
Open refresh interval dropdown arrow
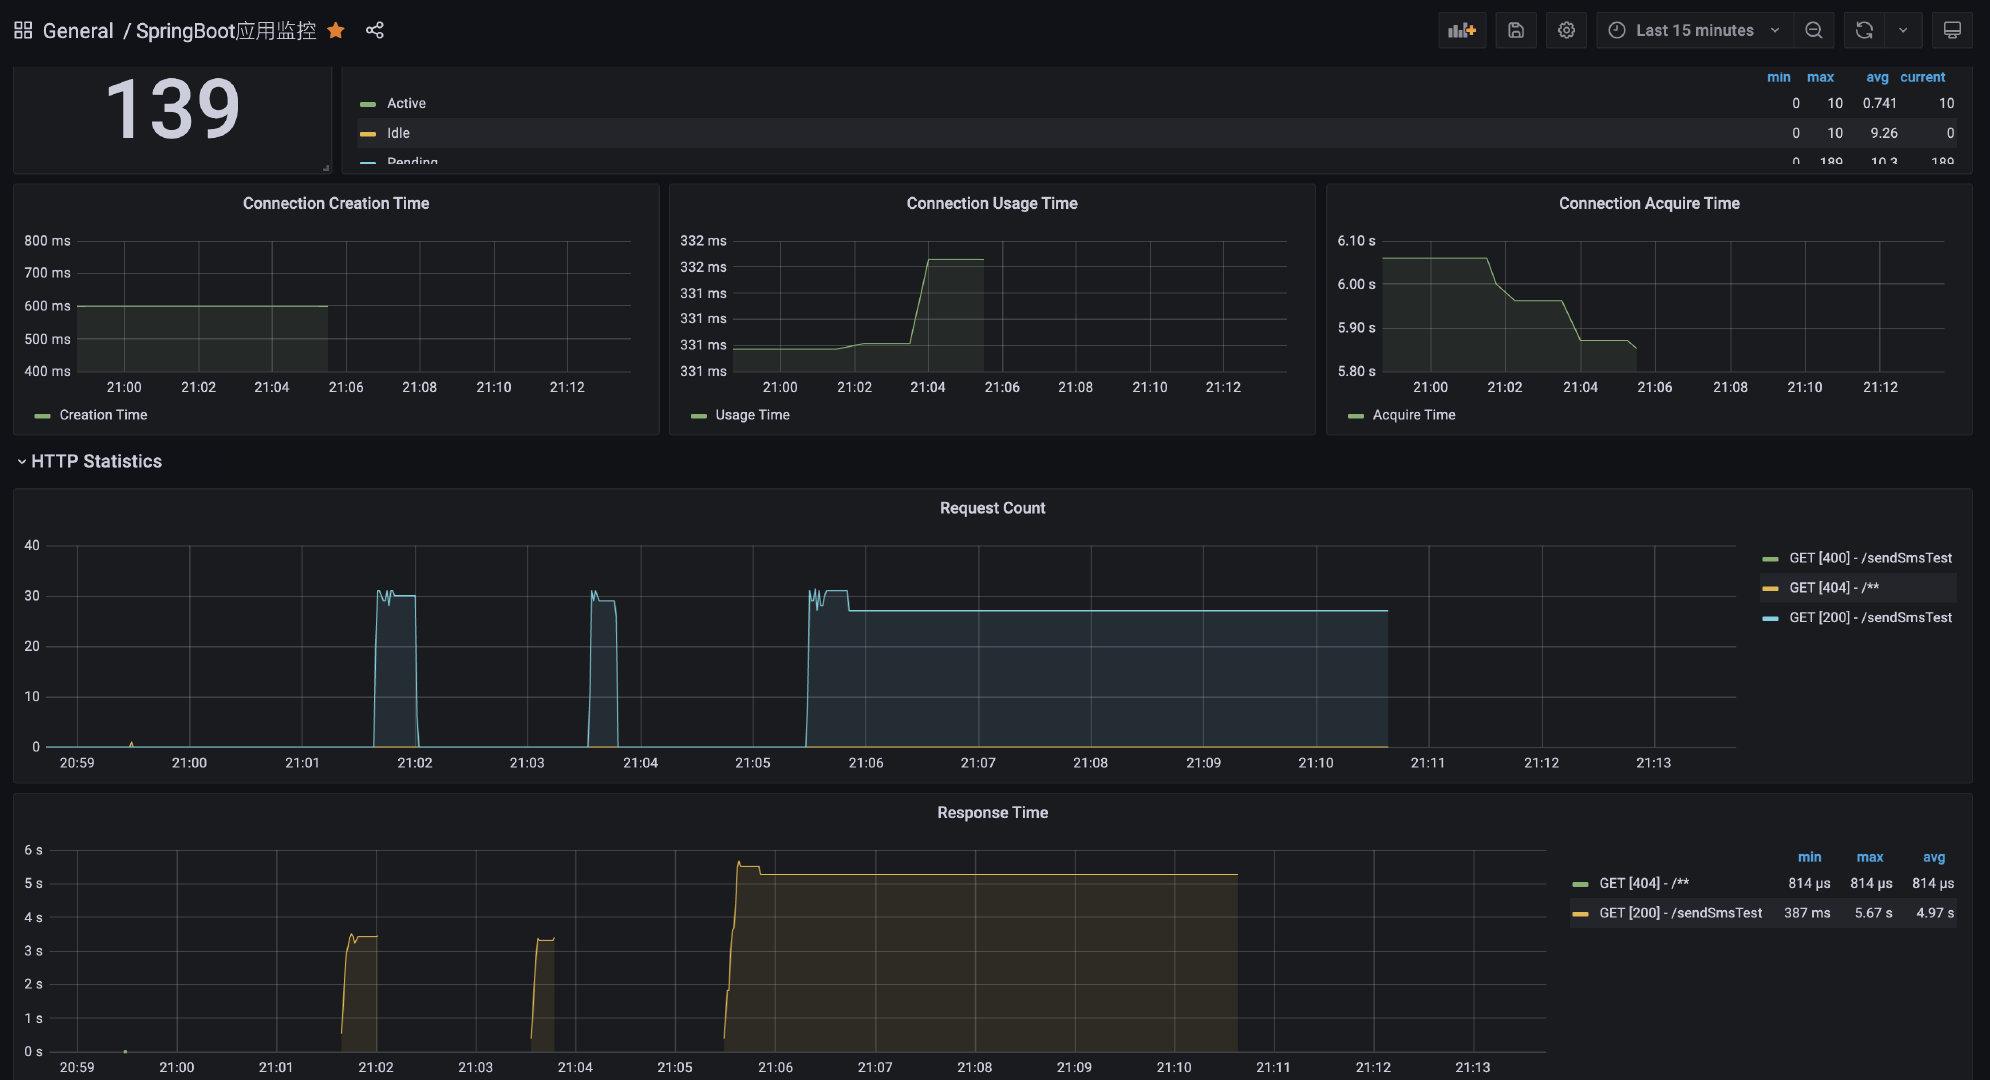(x=1903, y=30)
